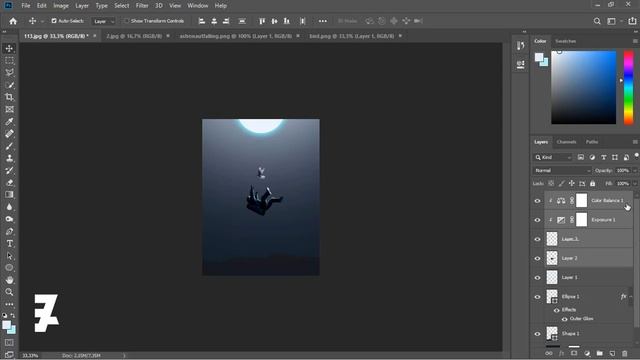Open the Window menu
Image resolution: width=640 pixels, height=360 pixels.
[x=198, y=6]
